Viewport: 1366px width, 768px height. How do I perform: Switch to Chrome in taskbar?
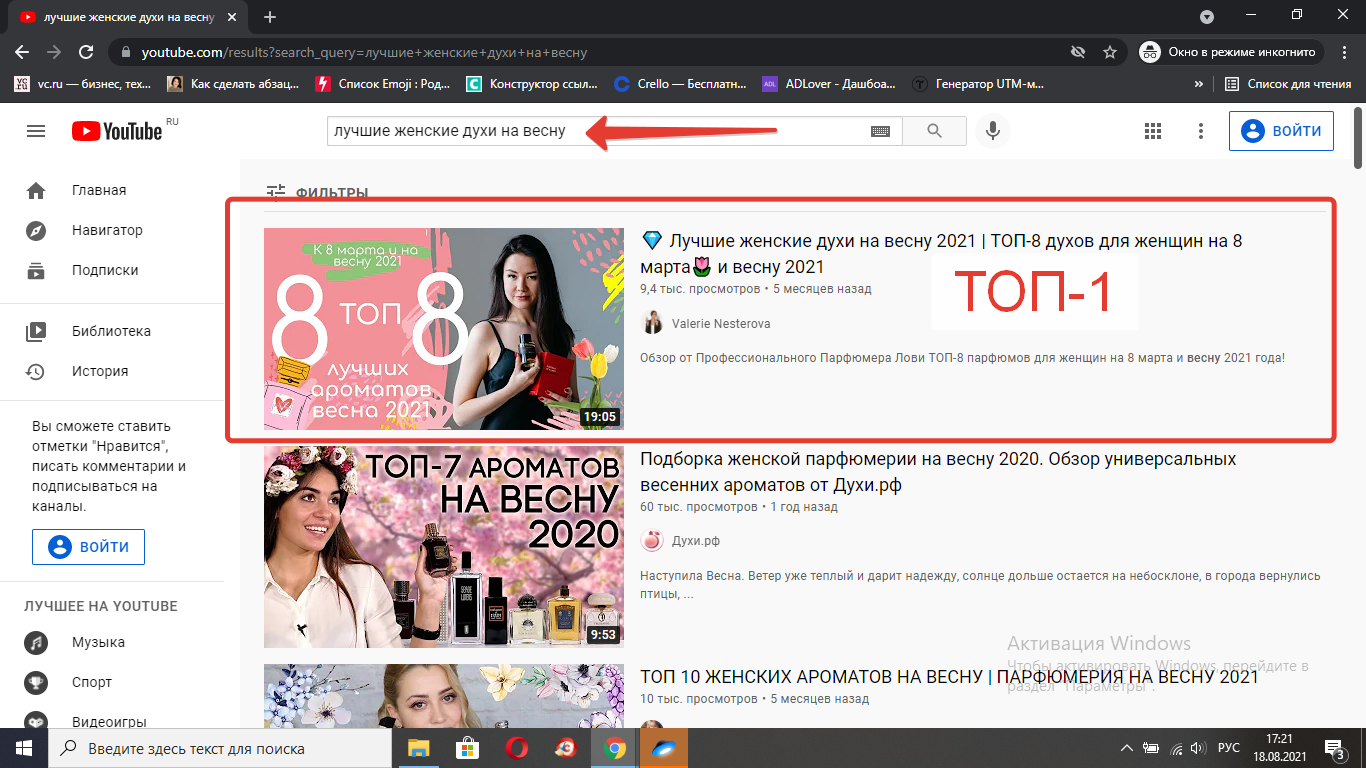point(614,748)
